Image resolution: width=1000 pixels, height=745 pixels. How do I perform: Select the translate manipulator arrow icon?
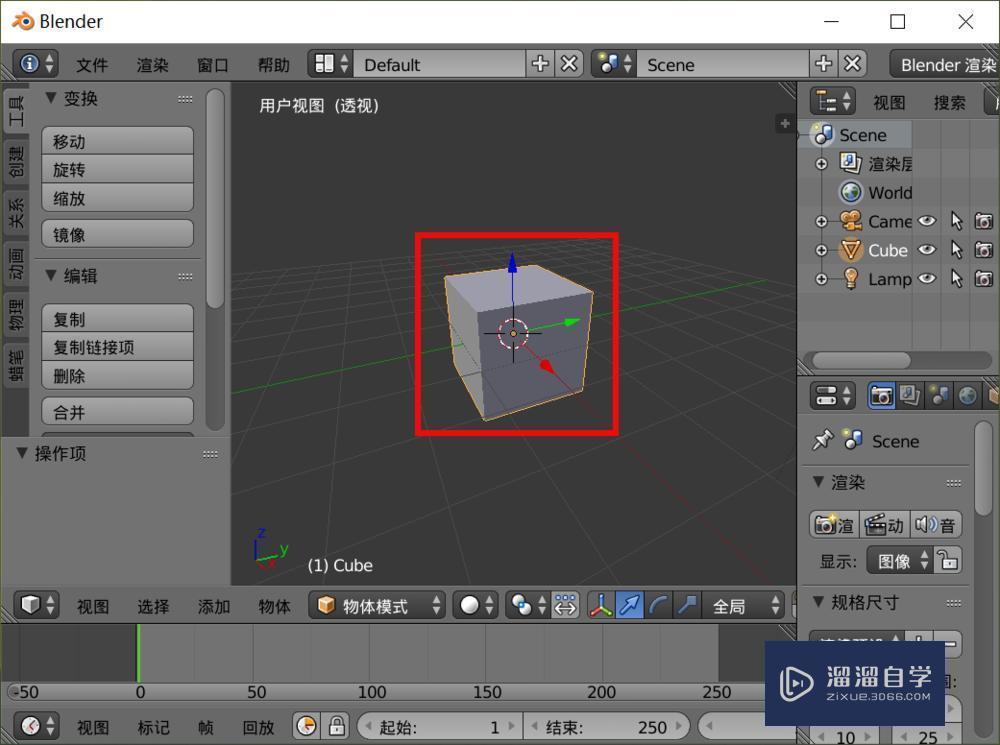pos(629,605)
